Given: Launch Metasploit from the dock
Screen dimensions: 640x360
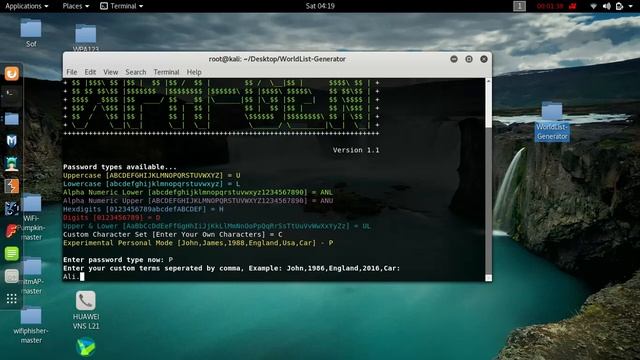Looking at the screenshot, I should click(11, 141).
